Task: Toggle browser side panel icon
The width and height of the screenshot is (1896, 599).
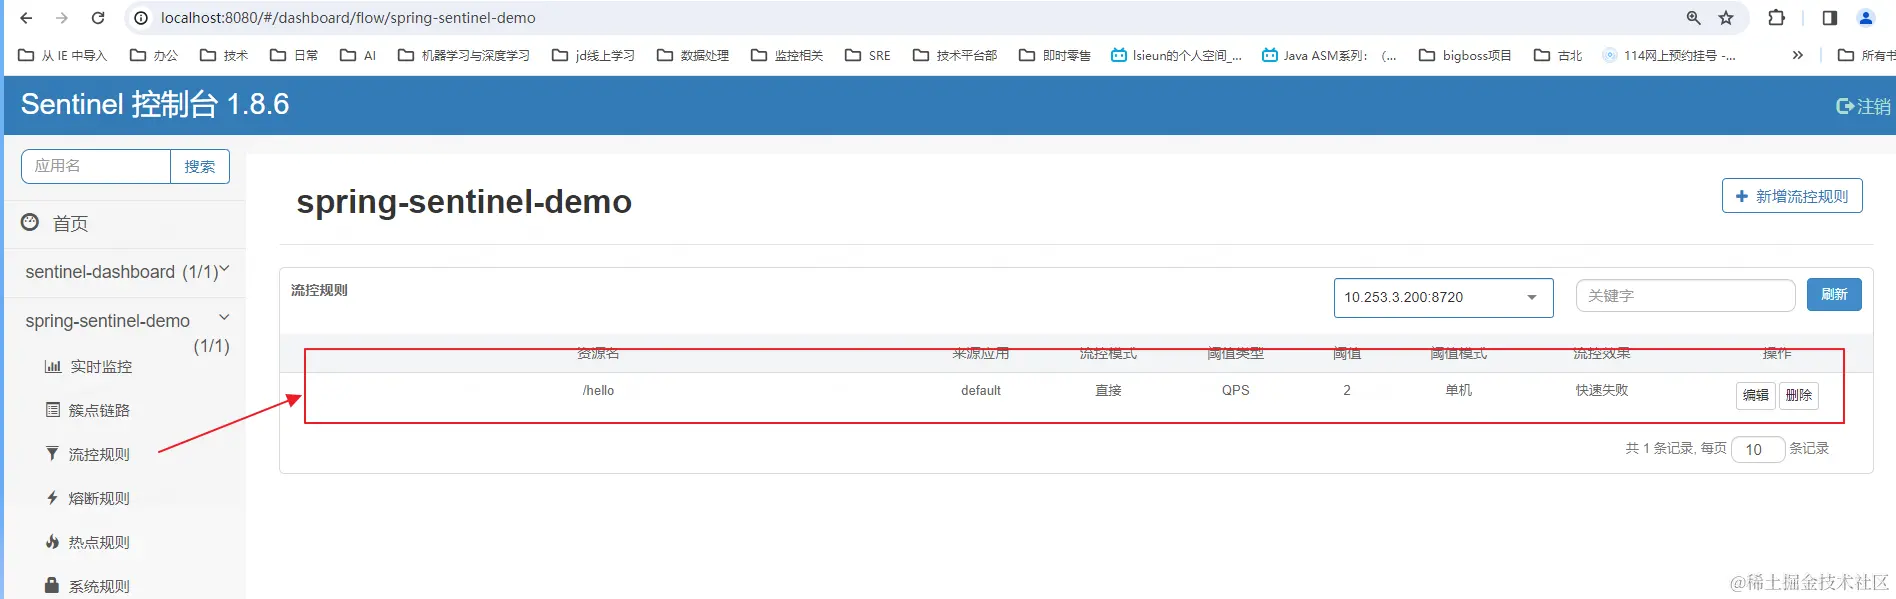Action: 1830,18
